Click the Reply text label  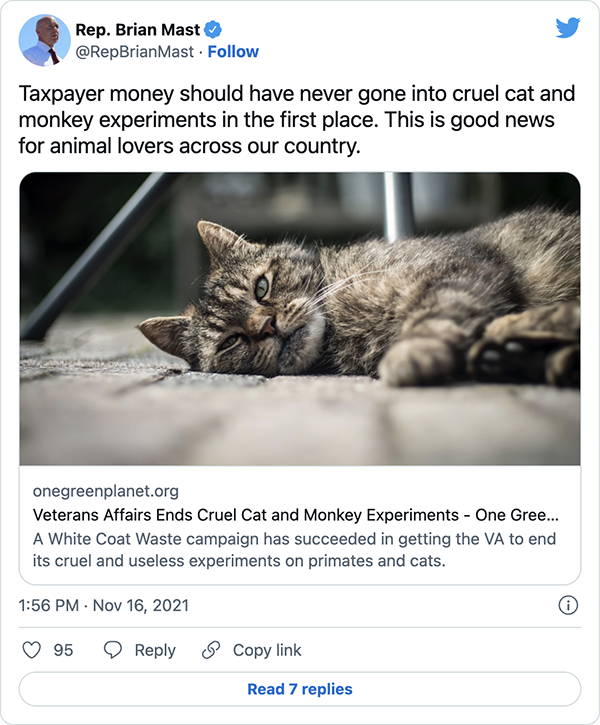(155, 650)
